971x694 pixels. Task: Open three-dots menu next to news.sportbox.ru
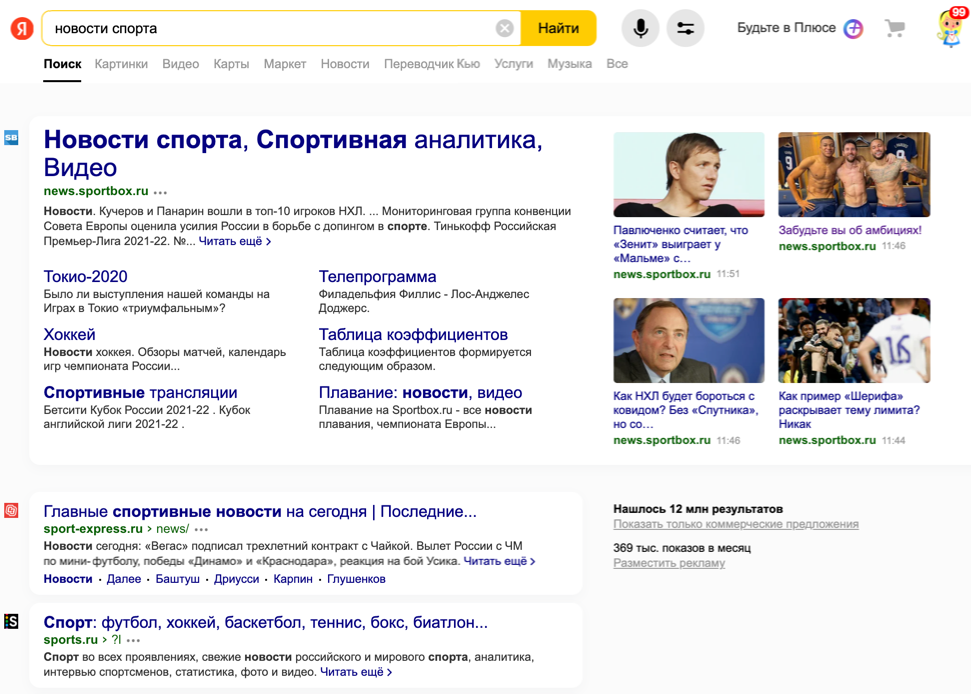tap(161, 192)
